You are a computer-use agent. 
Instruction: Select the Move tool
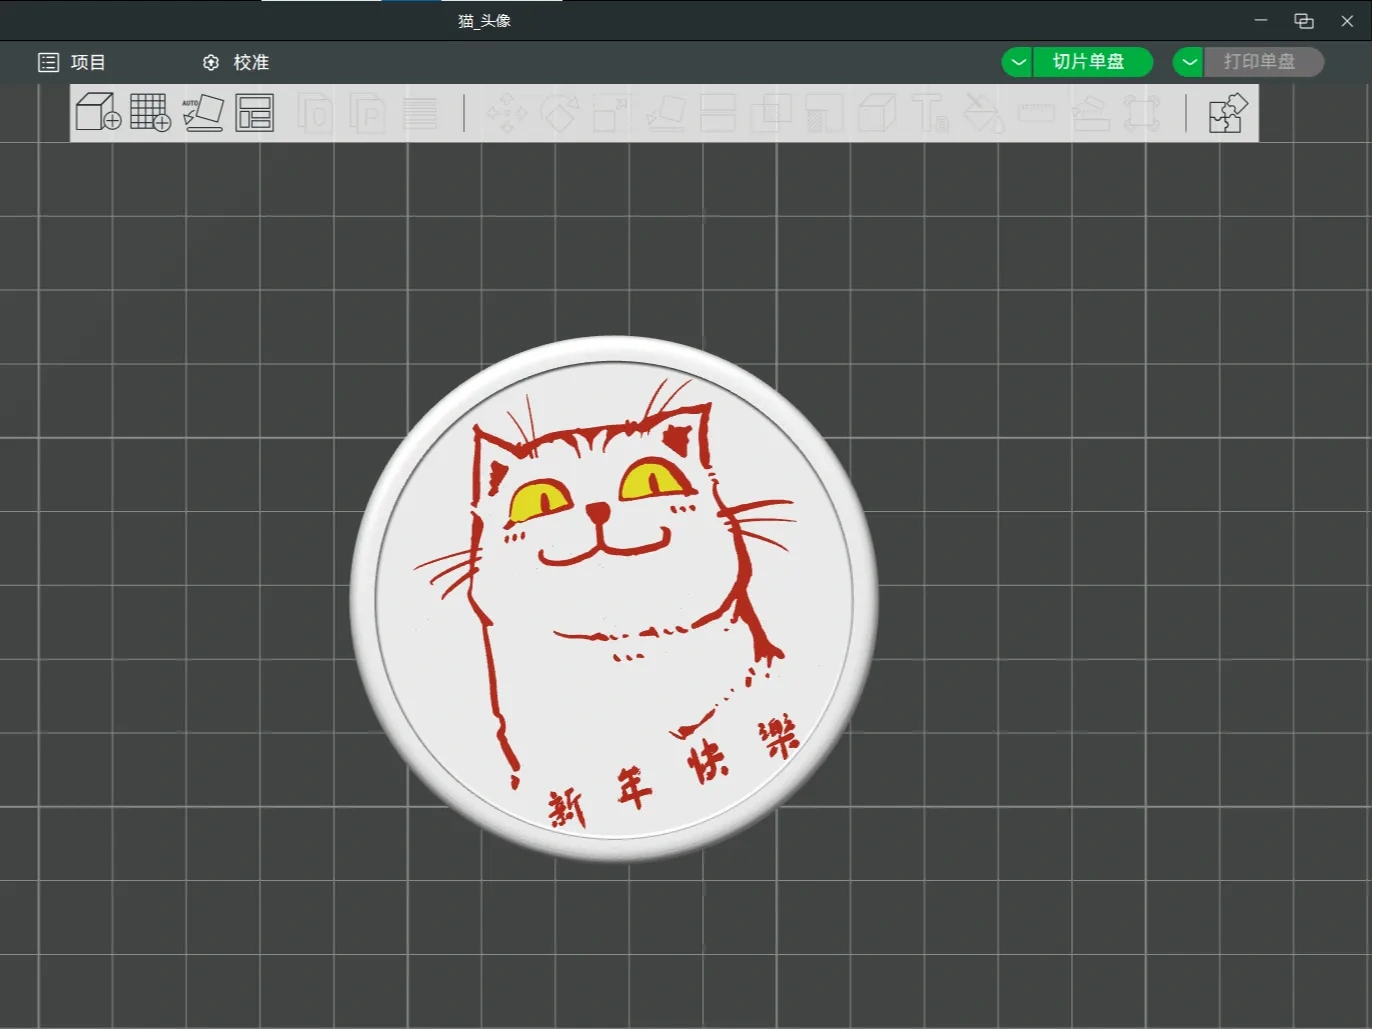tap(509, 113)
